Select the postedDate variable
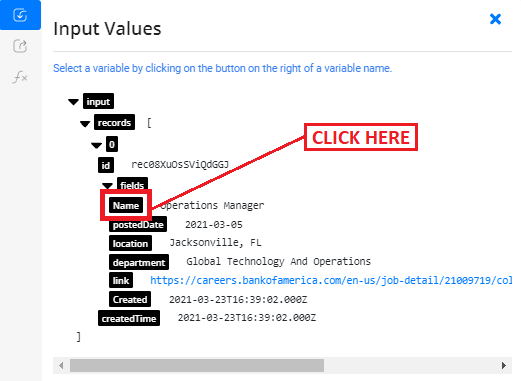521x381 pixels. click(138, 225)
